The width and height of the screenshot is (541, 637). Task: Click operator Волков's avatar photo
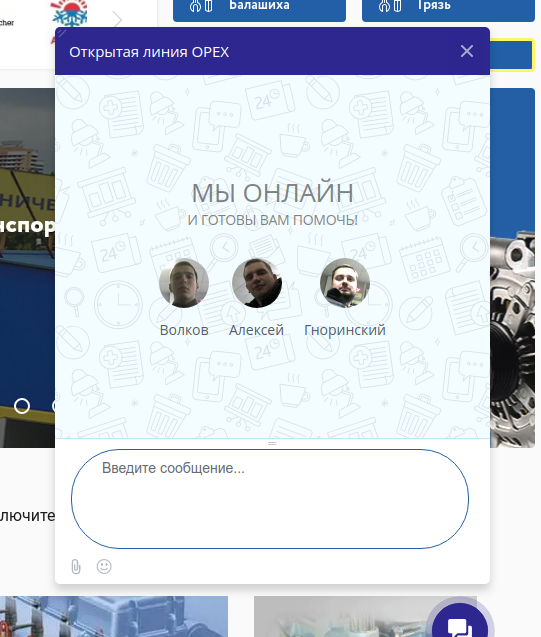184,283
